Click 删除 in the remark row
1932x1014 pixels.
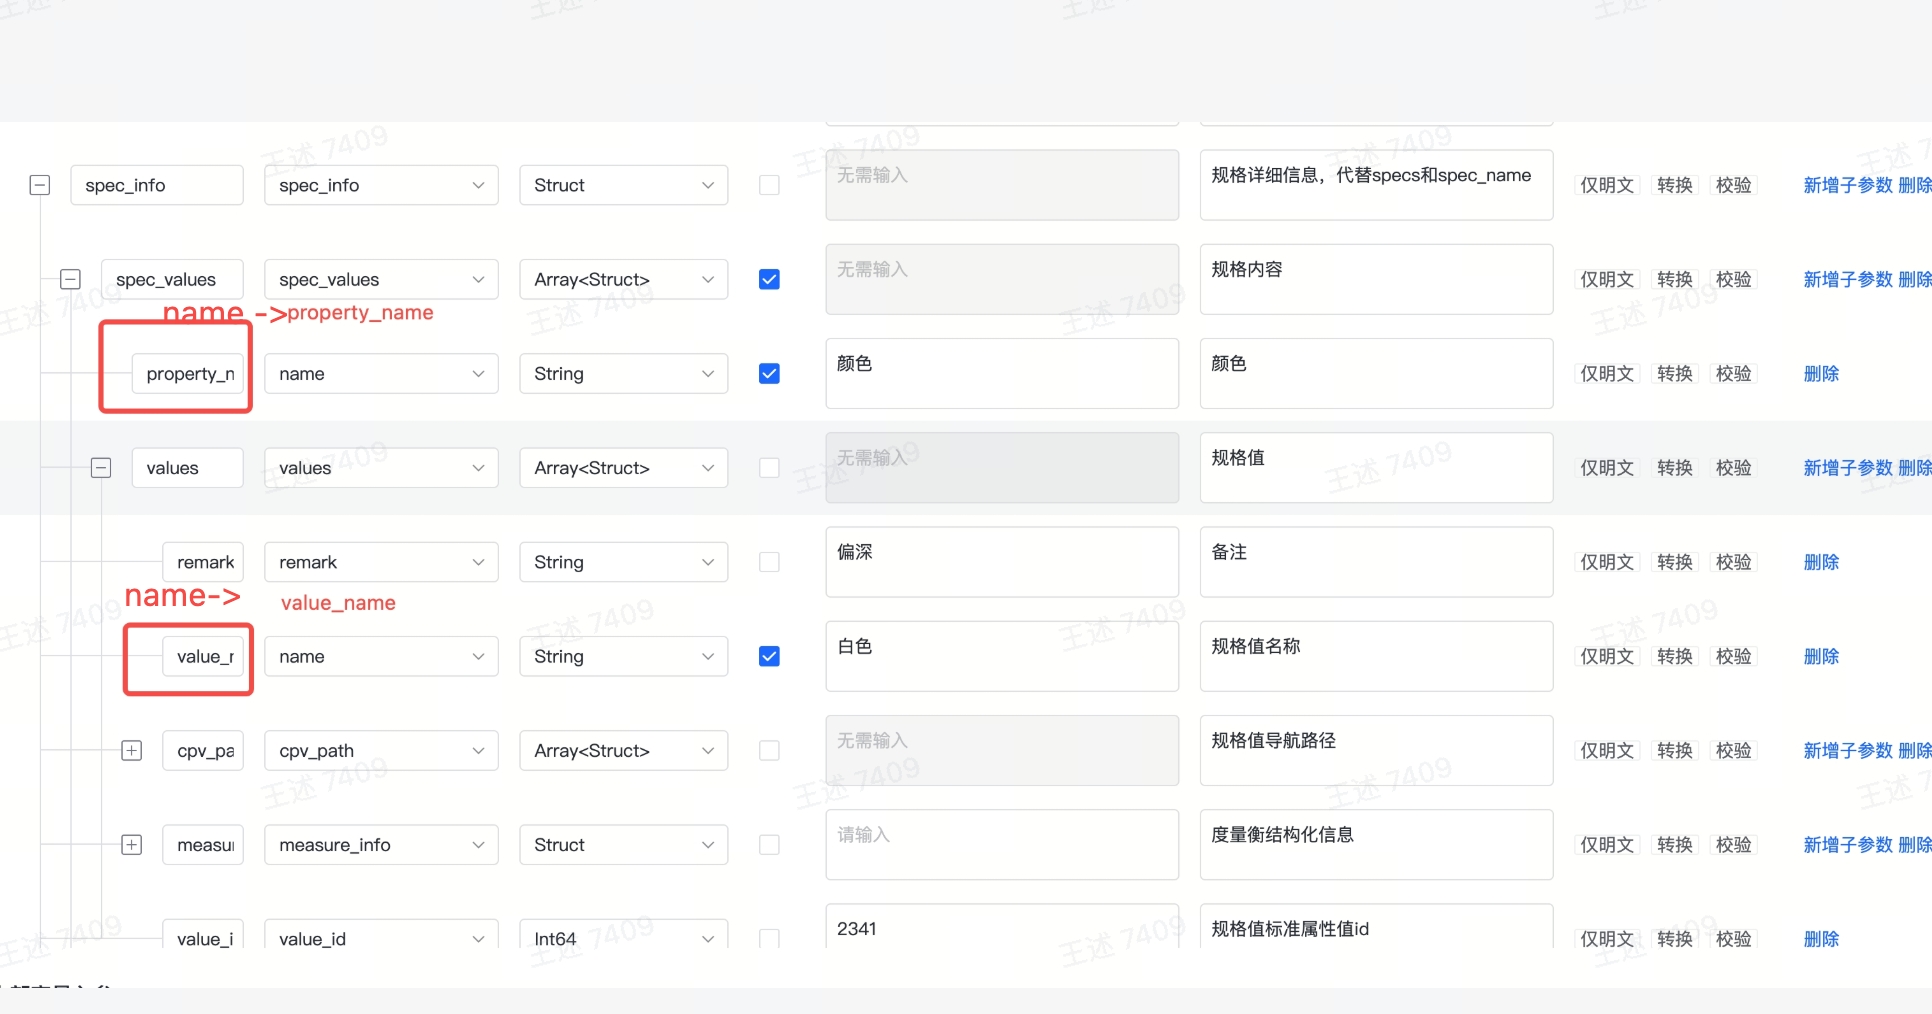(1821, 562)
